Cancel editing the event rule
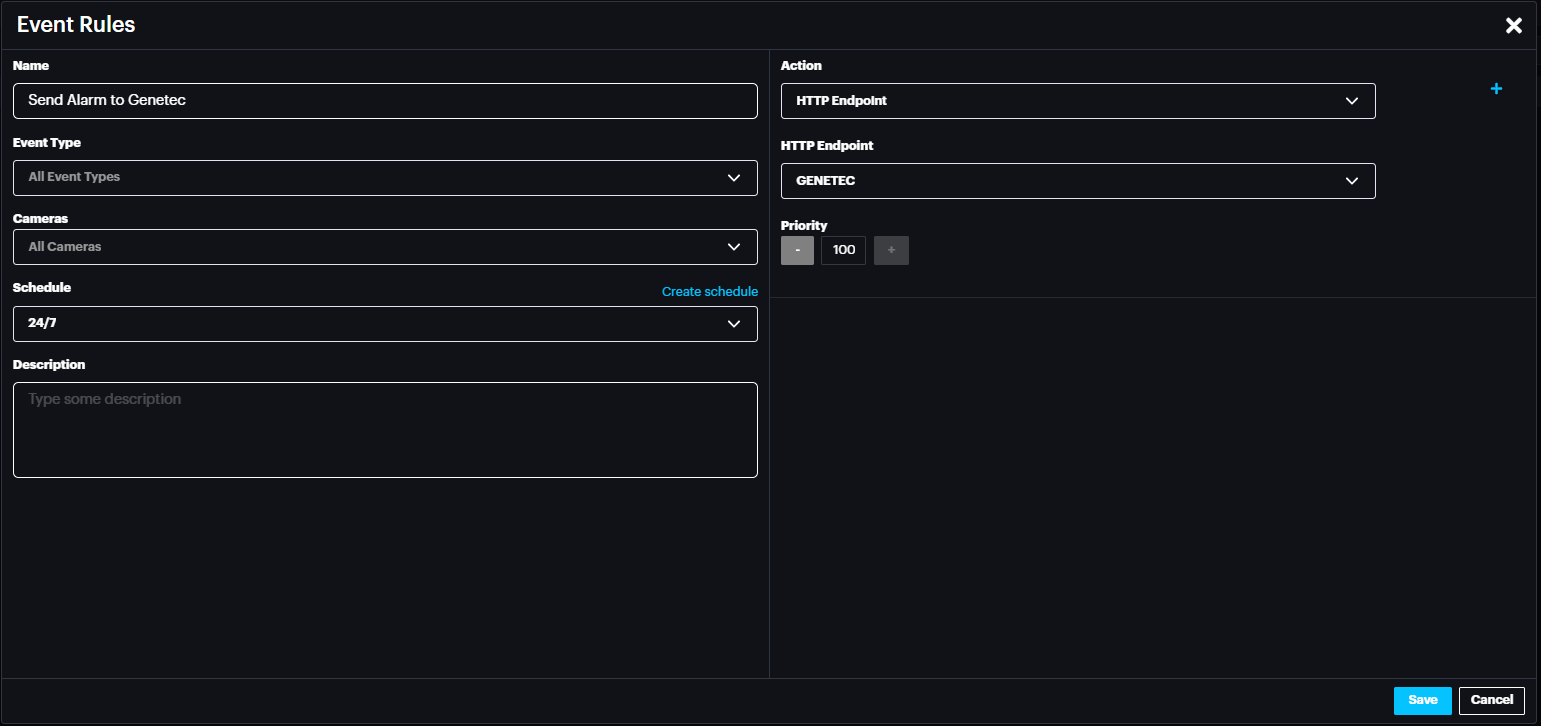This screenshot has height=726, width=1541. pyautogui.click(x=1491, y=700)
